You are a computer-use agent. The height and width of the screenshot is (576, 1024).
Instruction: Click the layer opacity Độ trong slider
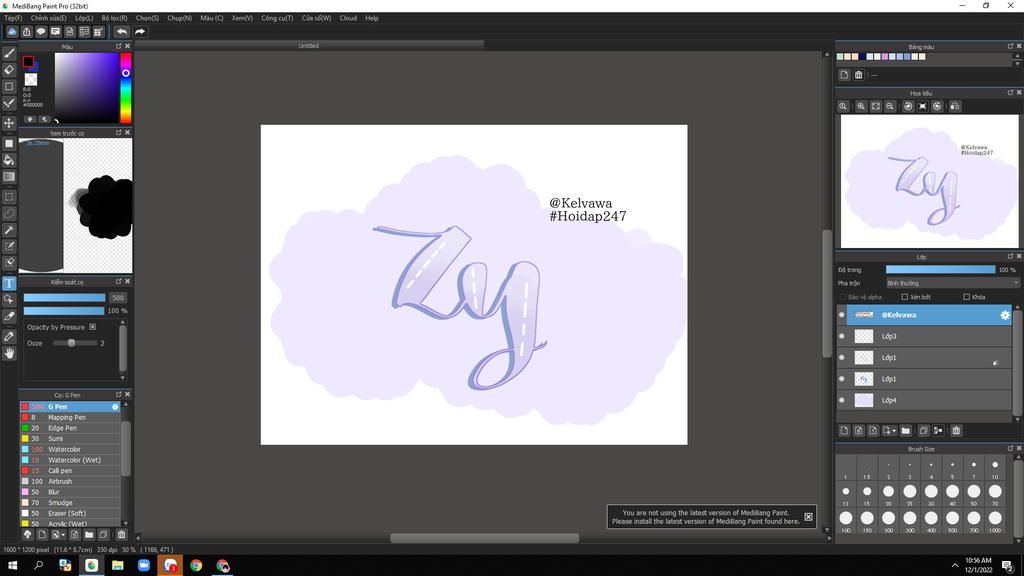(x=940, y=270)
